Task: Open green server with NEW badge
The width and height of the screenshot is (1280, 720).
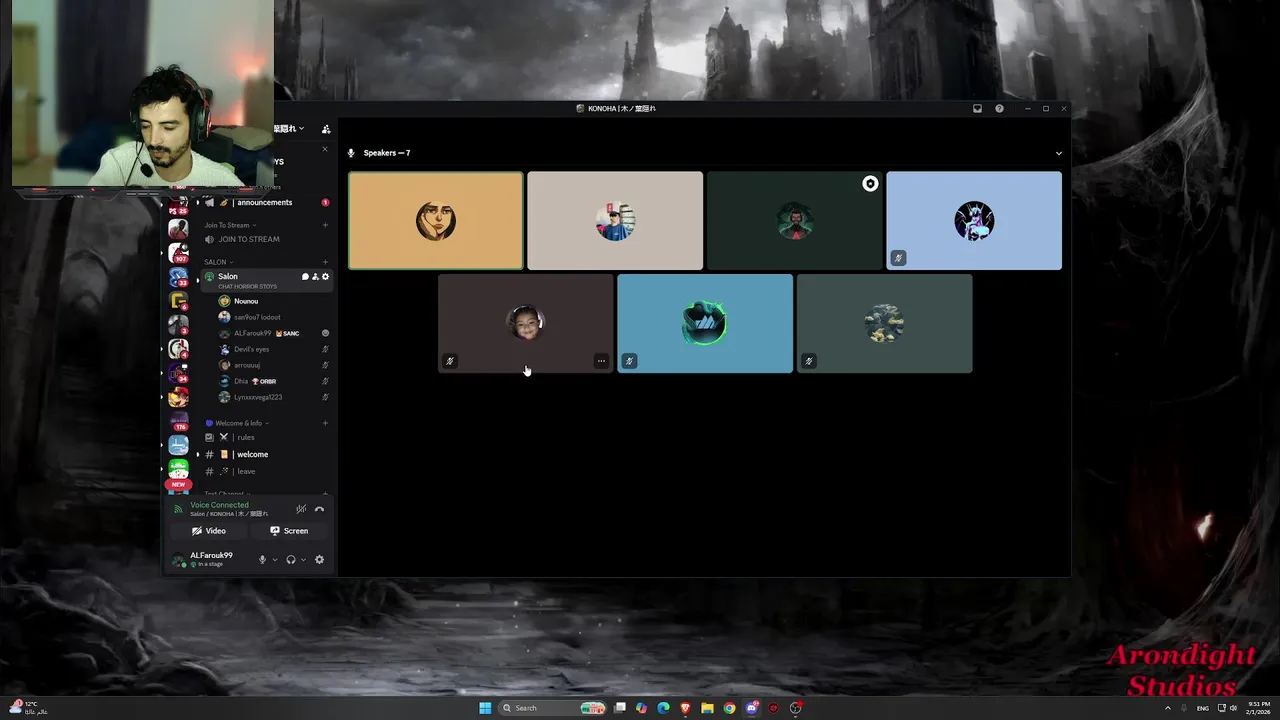Action: pos(178,470)
